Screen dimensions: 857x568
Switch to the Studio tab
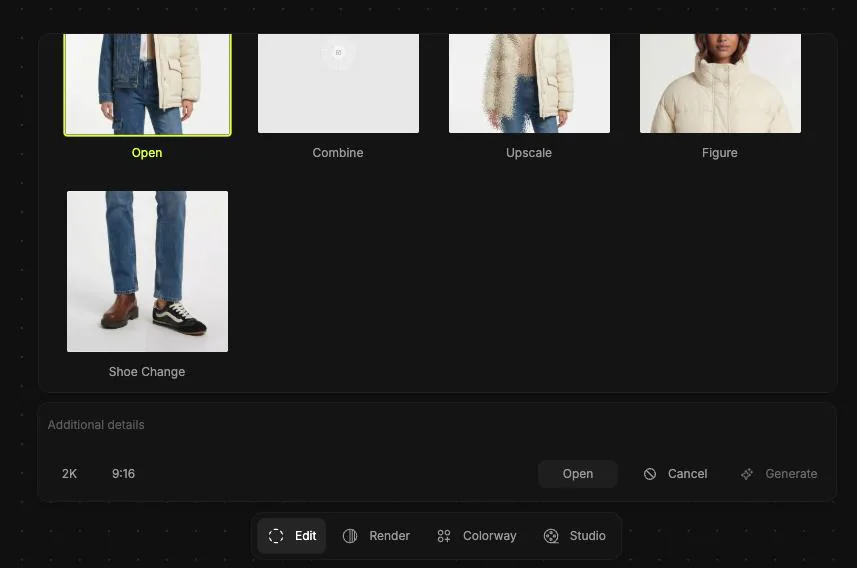click(x=574, y=536)
